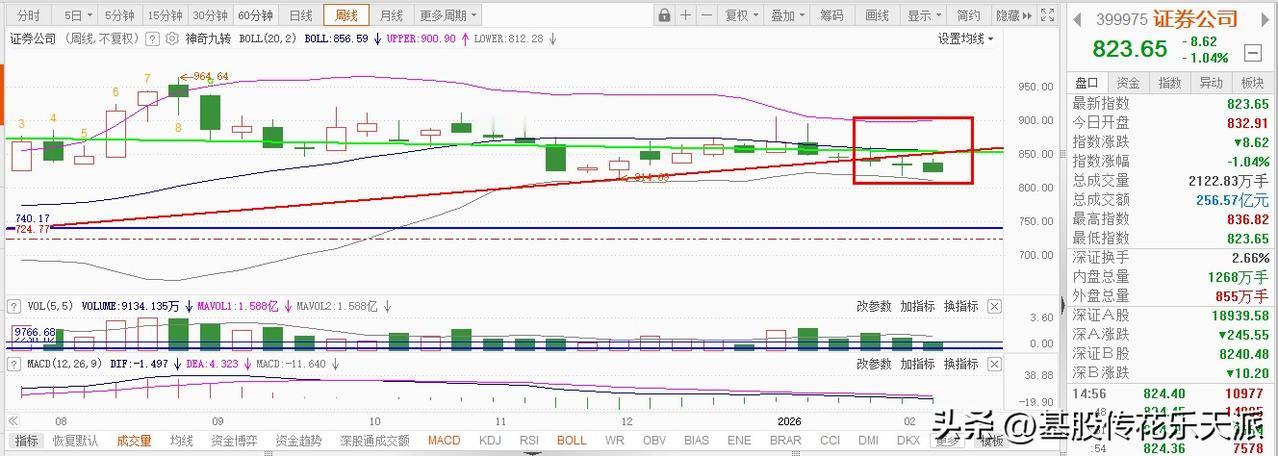This screenshot has width=1278, height=456.
Task: Select BRAR indicator tab
Action: click(x=785, y=441)
